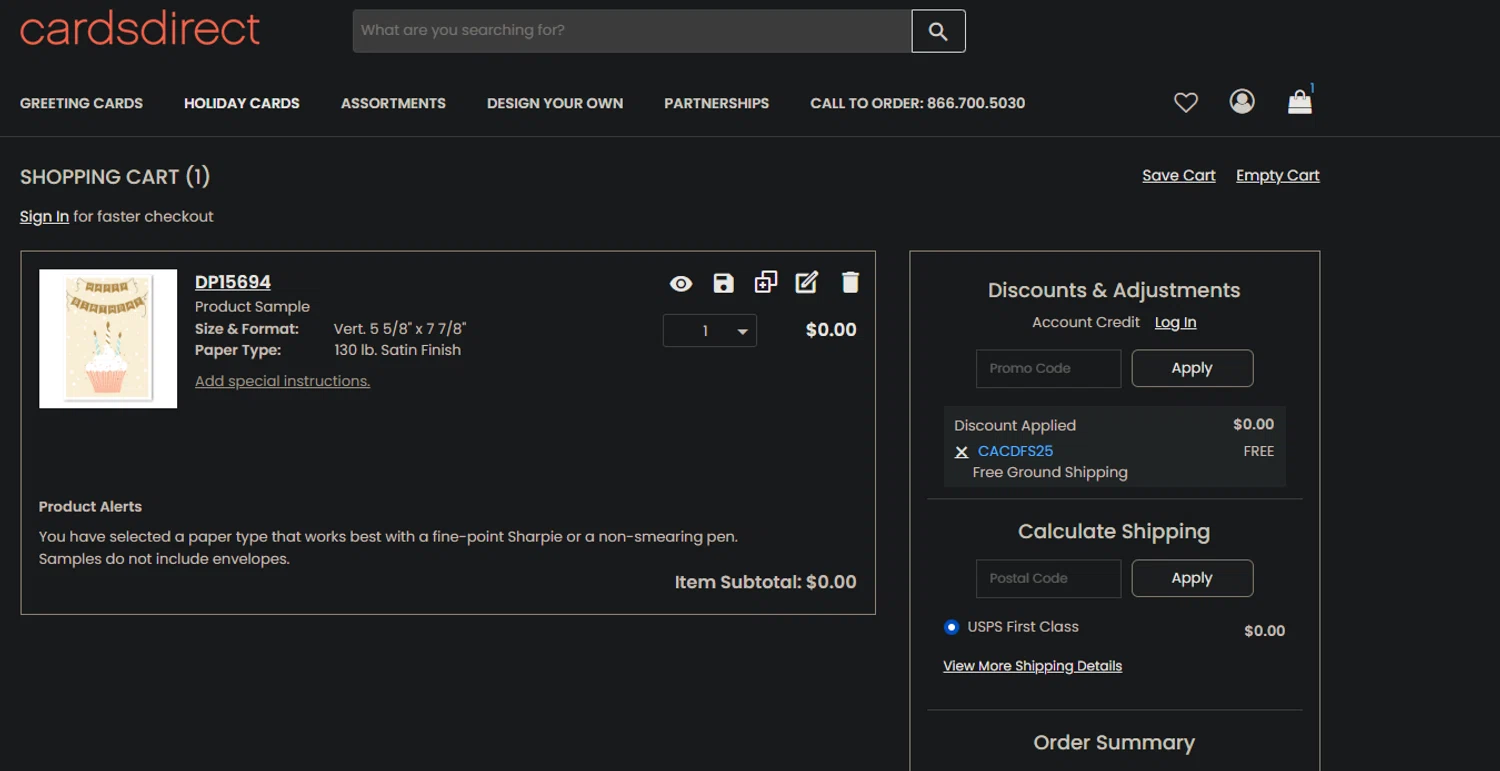Screen dimensions: 1500x771
Task: Save item using the floppy disk icon
Action: pos(723,283)
